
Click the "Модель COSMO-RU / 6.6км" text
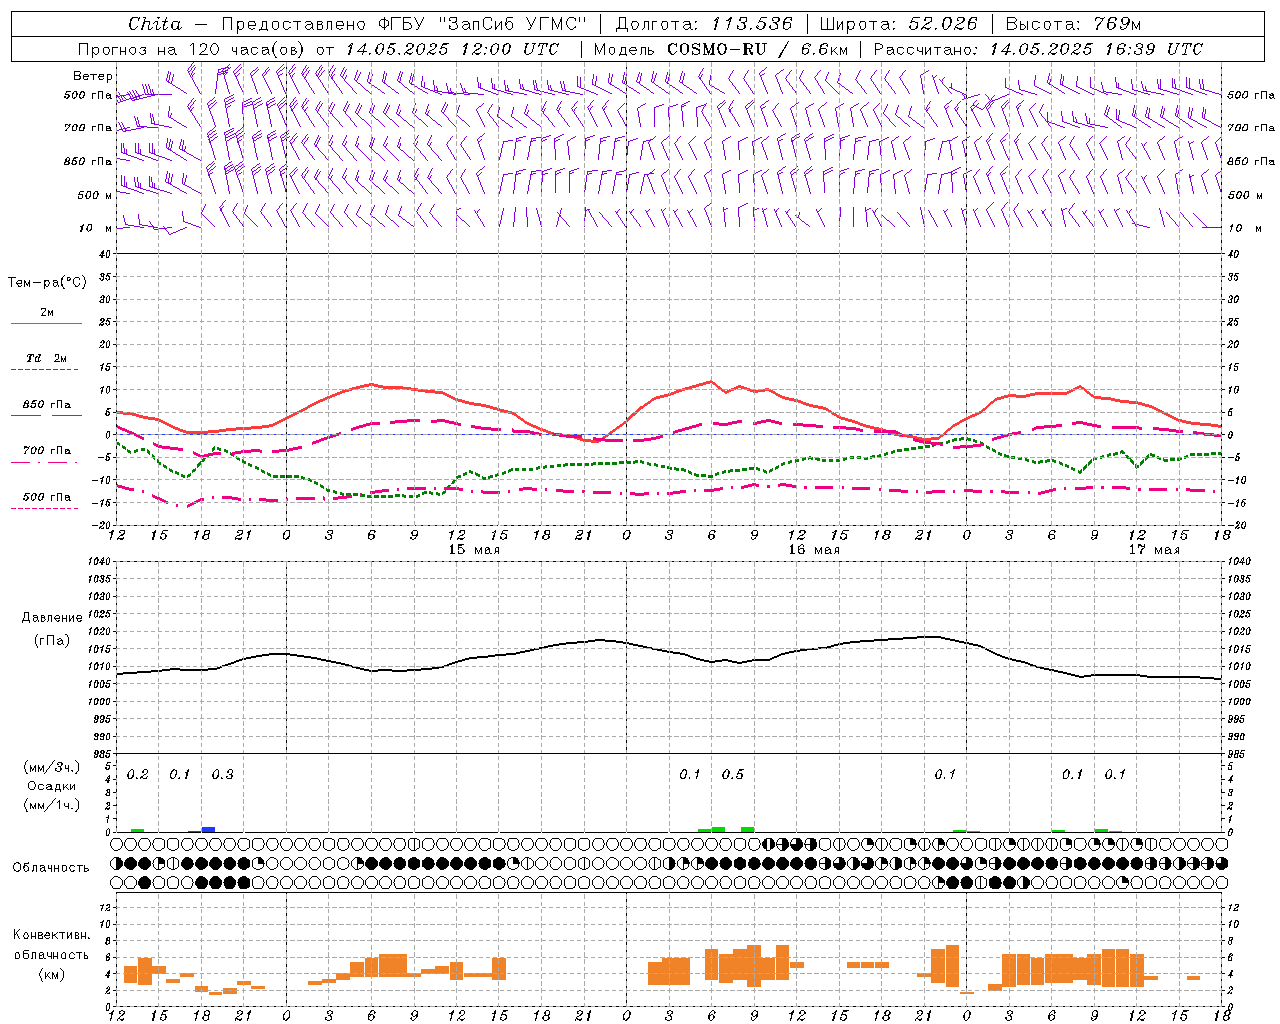[x=721, y=49]
